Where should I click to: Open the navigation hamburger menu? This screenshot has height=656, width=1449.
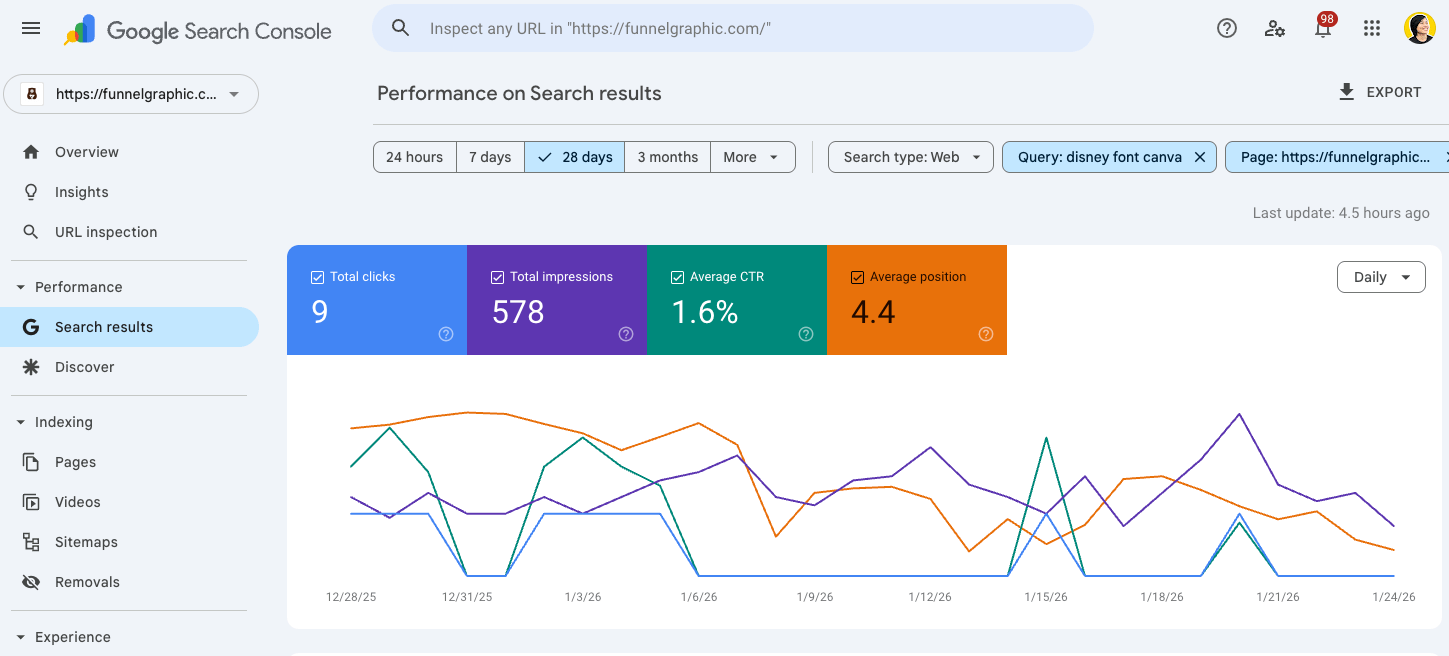point(30,27)
